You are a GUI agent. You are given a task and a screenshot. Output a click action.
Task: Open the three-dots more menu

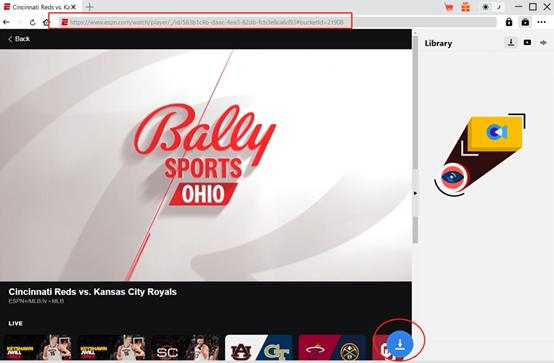click(542, 22)
